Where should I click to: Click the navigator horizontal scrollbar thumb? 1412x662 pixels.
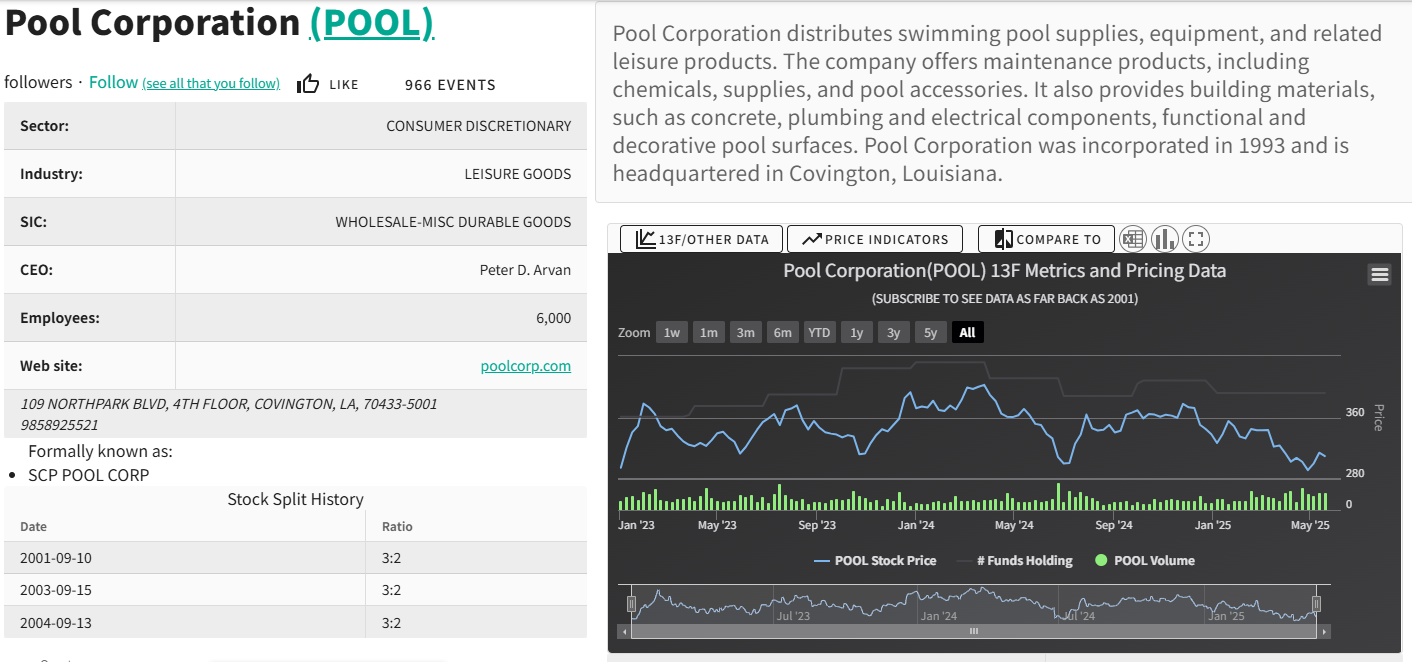[x=973, y=632]
